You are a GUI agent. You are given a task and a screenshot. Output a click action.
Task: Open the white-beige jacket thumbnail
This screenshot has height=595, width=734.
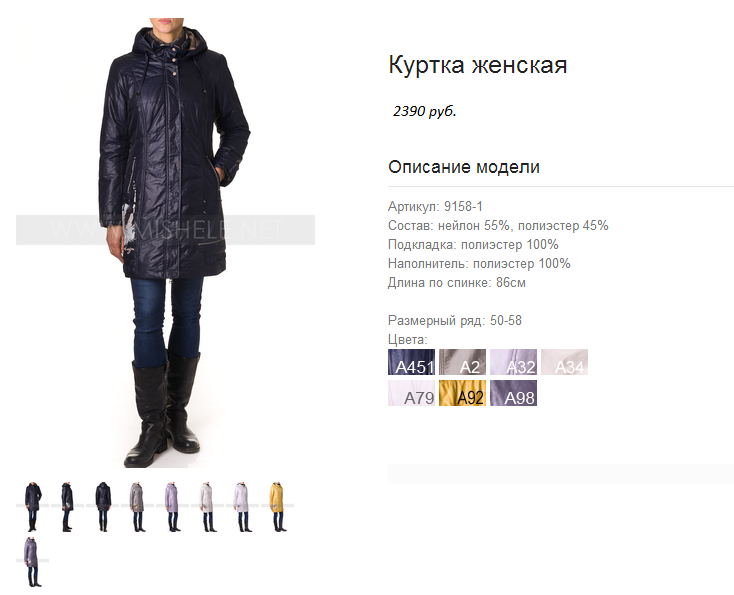click(208, 506)
